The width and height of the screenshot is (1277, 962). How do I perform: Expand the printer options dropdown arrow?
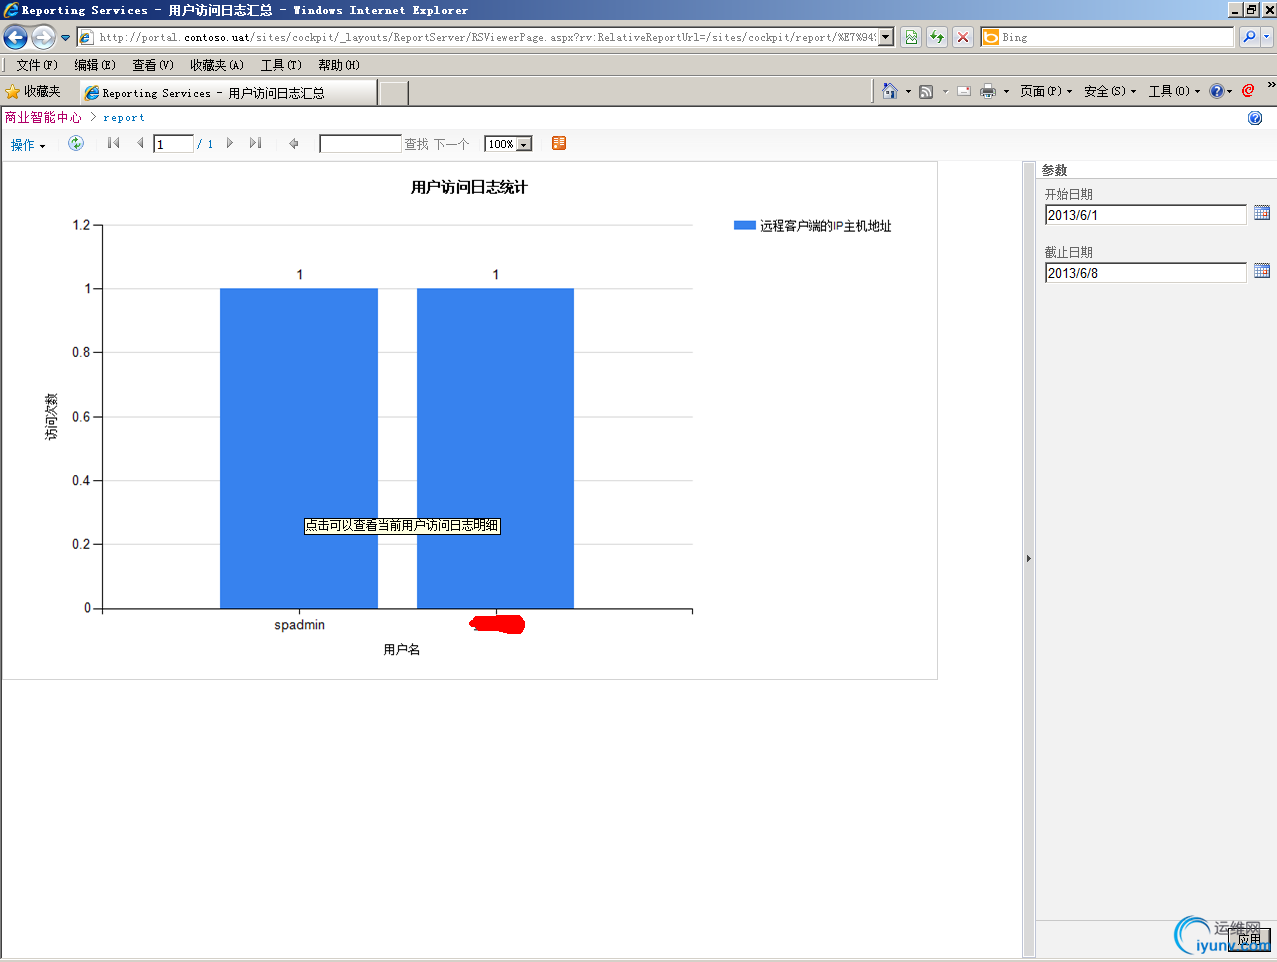[1006, 92]
